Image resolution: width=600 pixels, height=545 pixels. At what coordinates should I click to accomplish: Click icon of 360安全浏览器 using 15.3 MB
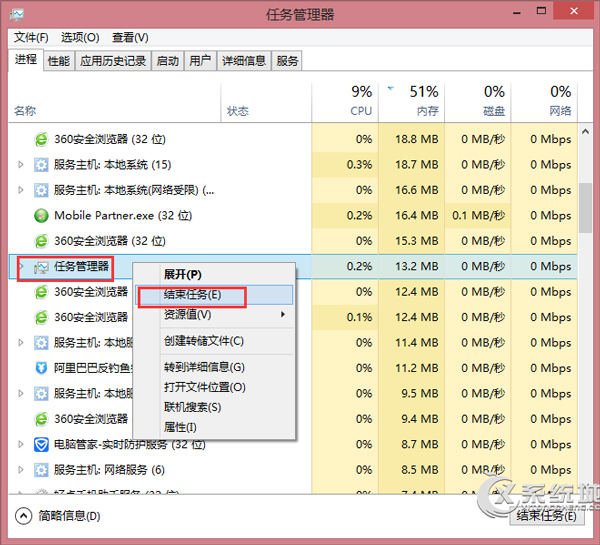pos(41,241)
